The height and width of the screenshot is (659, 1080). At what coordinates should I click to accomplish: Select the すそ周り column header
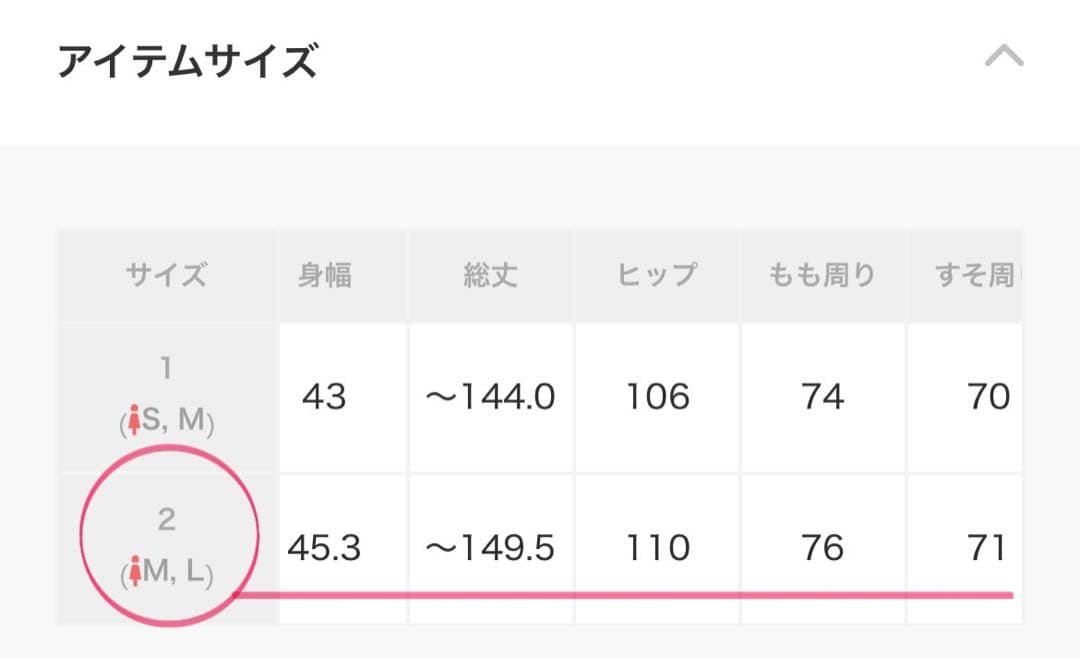pos(972,275)
